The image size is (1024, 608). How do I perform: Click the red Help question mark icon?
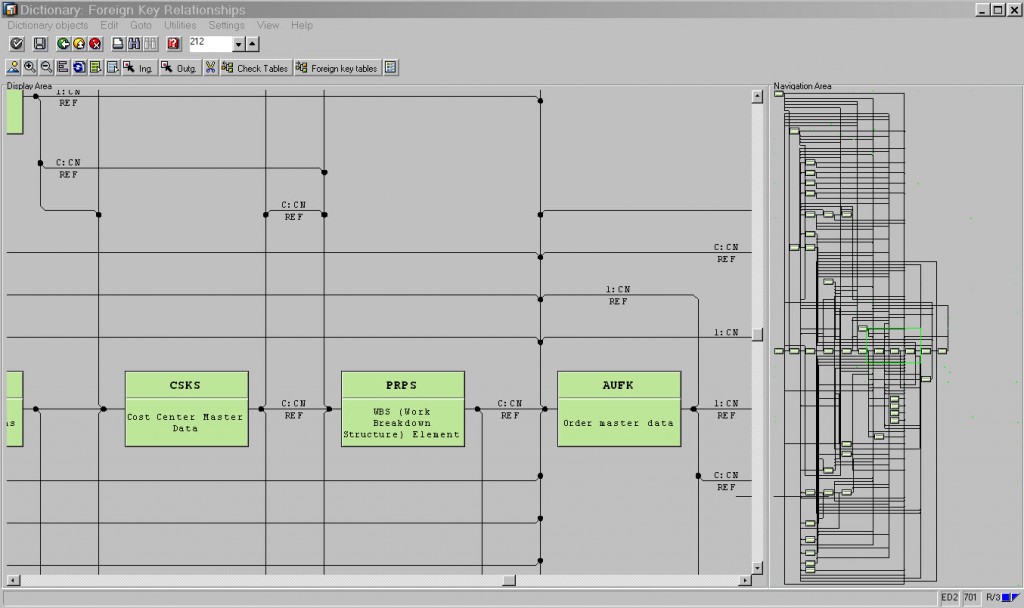(x=173, y=44)
